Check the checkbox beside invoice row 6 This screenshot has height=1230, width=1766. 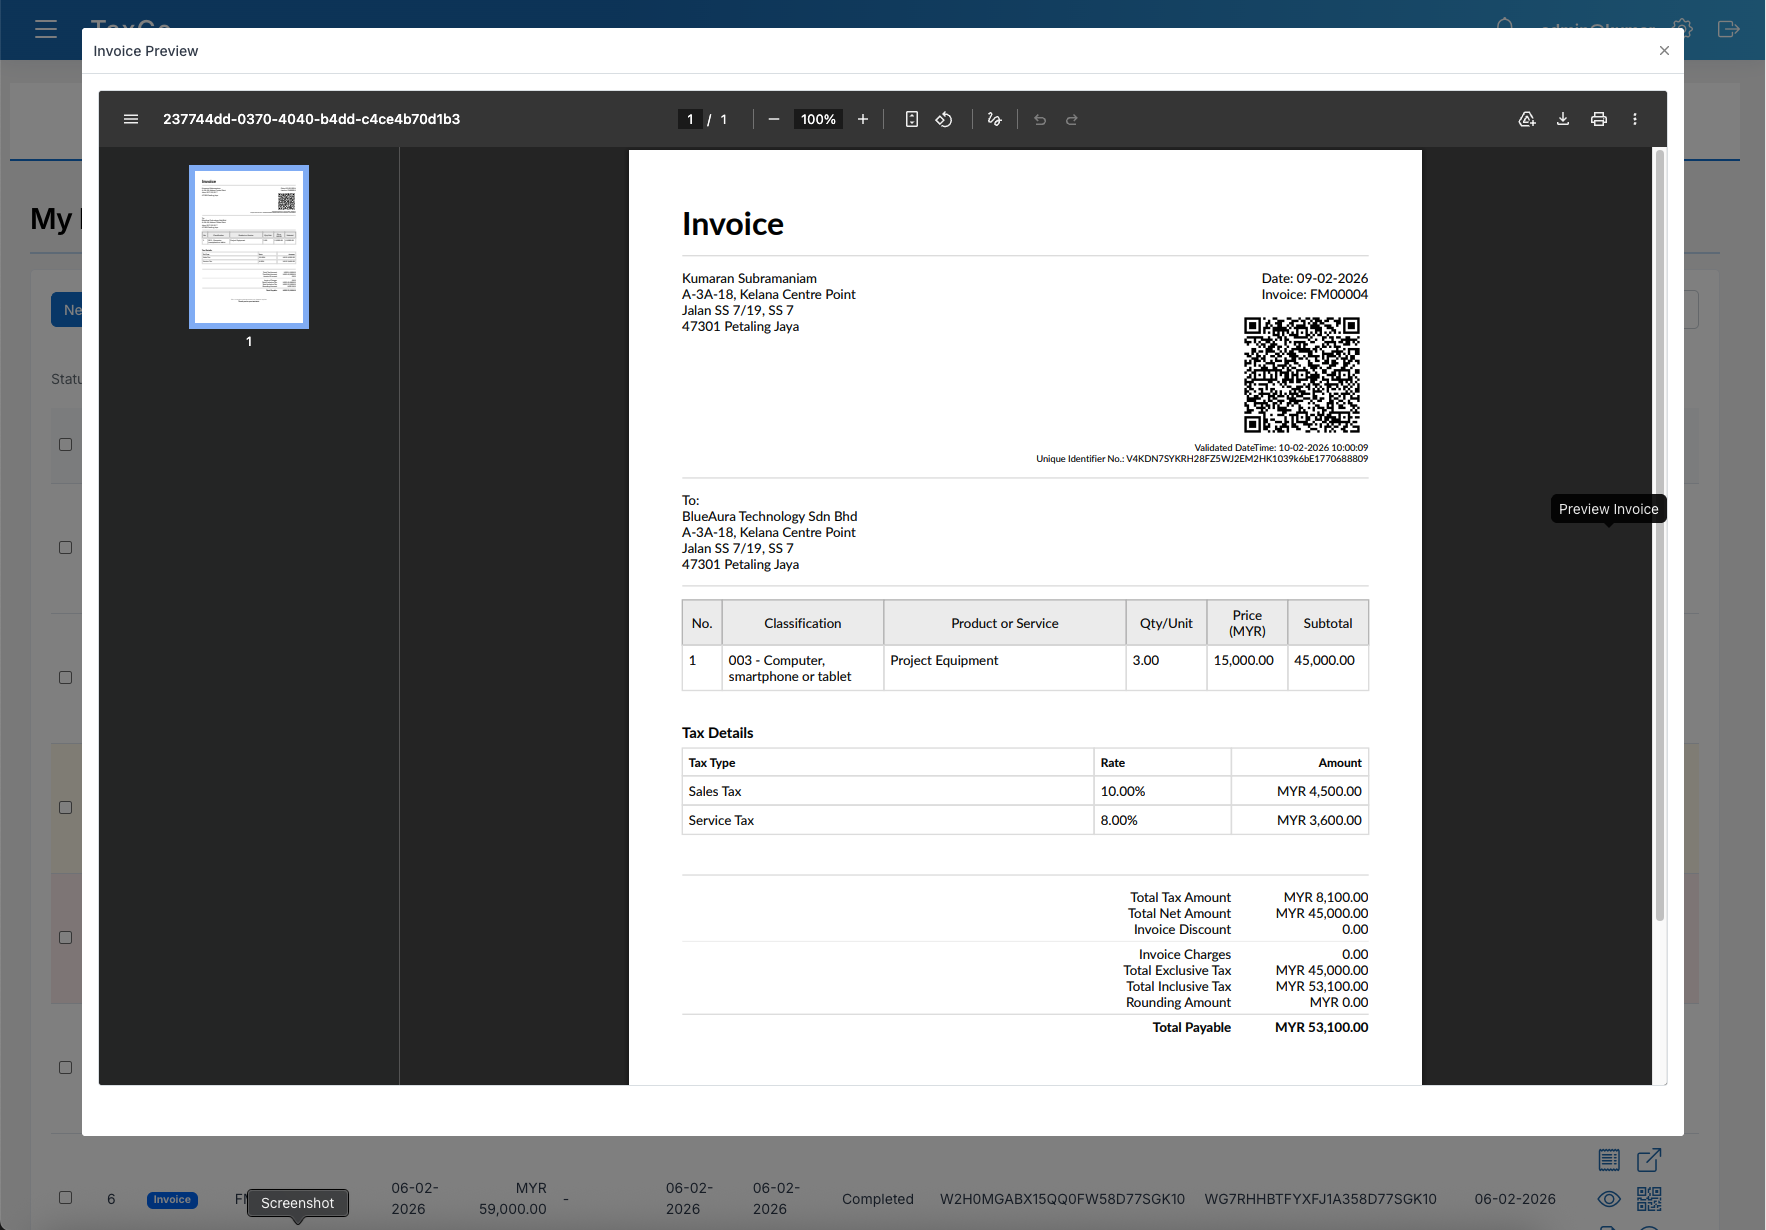click(x=65, y=1197)
